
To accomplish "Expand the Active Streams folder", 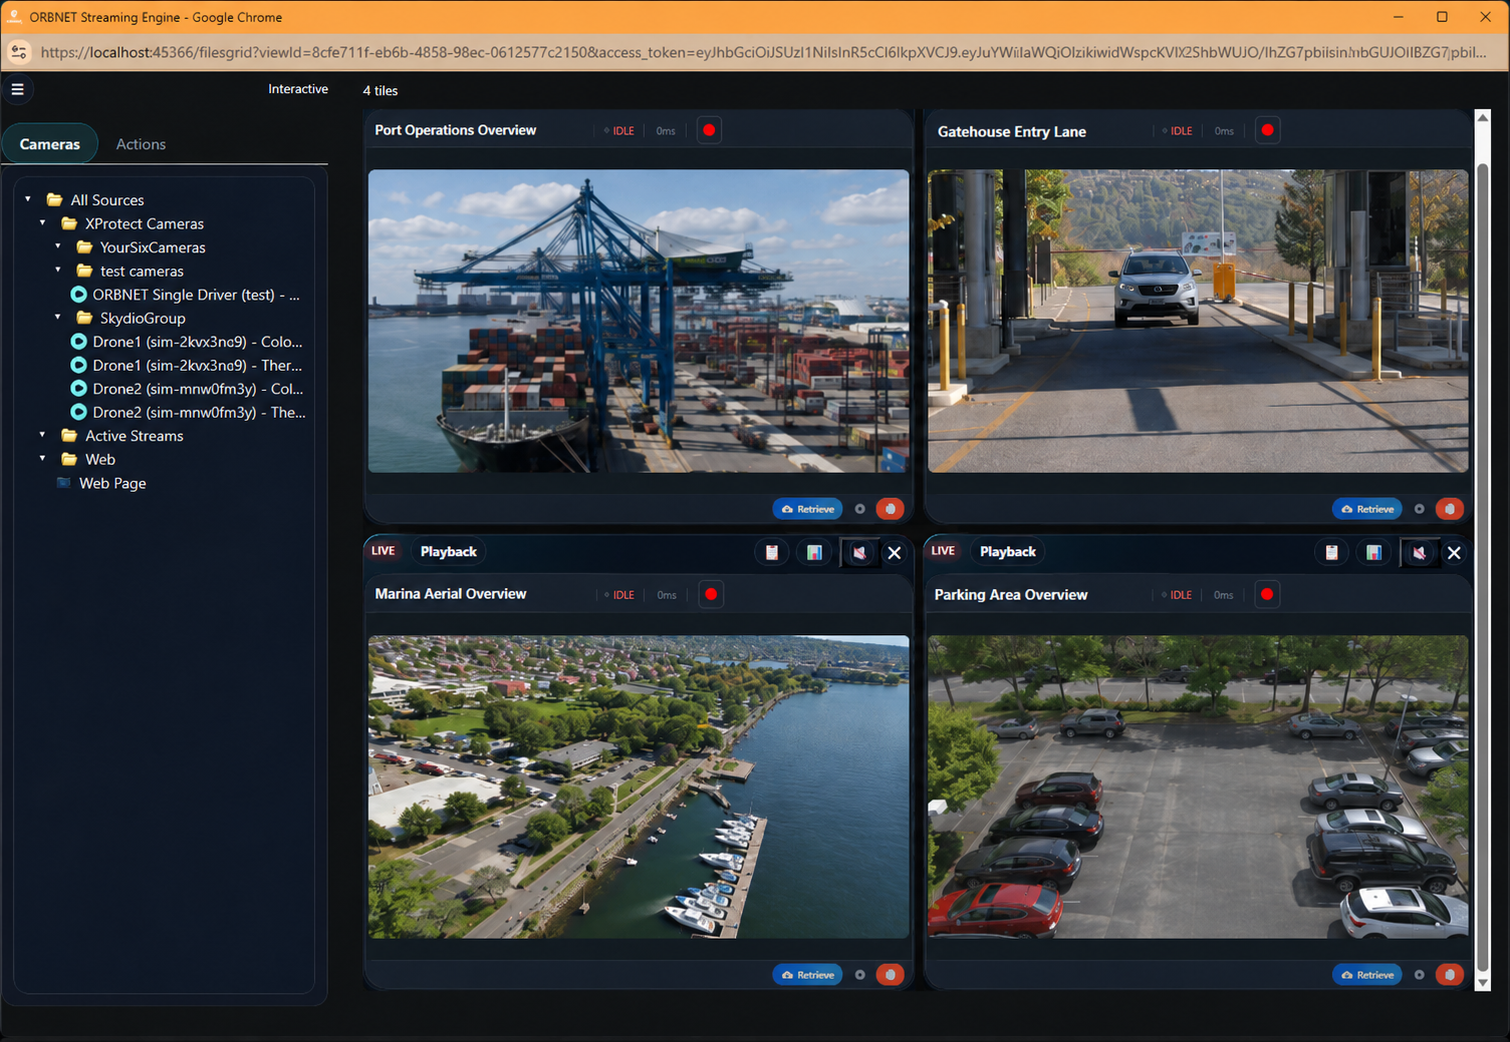I will [42, 435].
